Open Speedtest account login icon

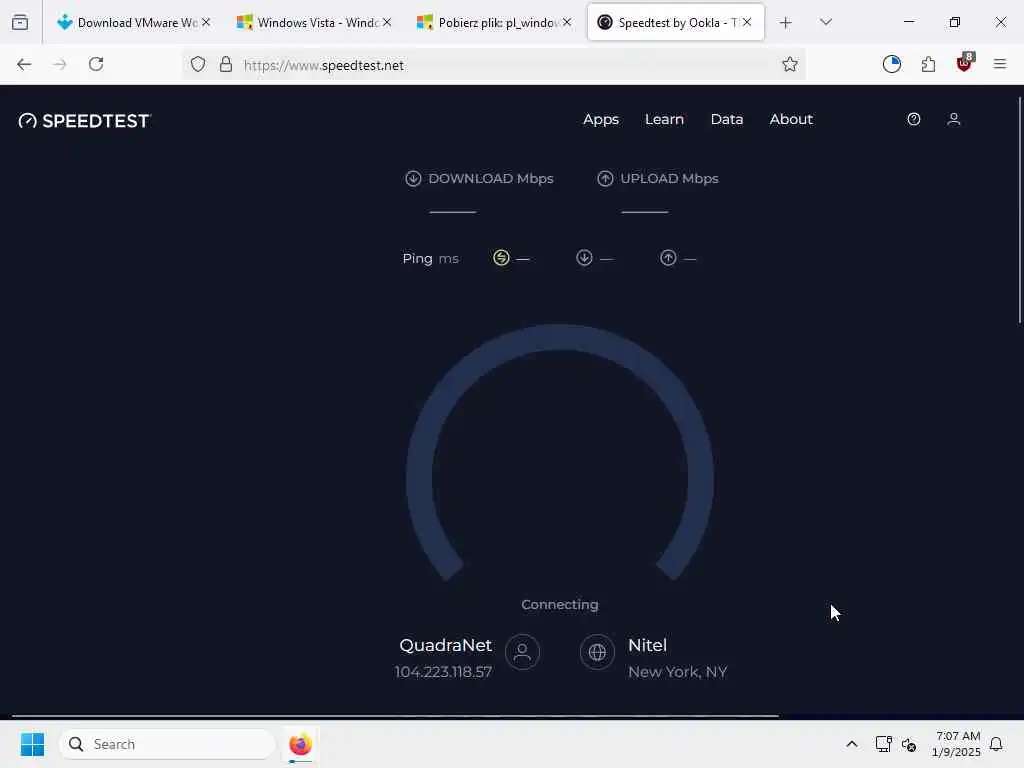pyautogui.click(x=953, y=119)
